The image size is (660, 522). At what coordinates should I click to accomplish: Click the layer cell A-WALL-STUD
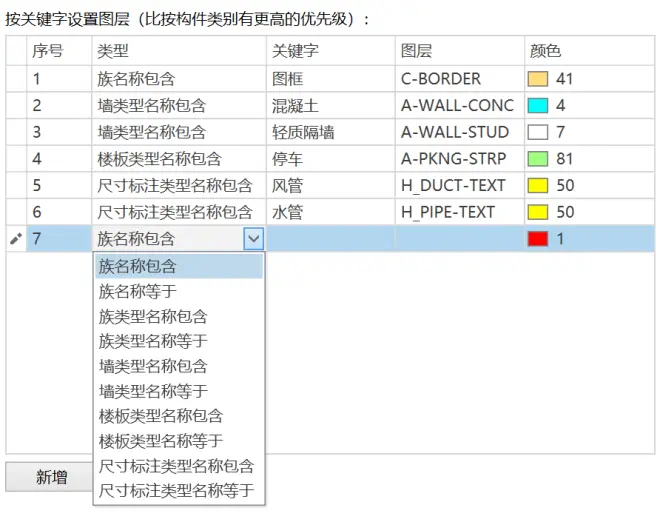[x=460, y=132]
